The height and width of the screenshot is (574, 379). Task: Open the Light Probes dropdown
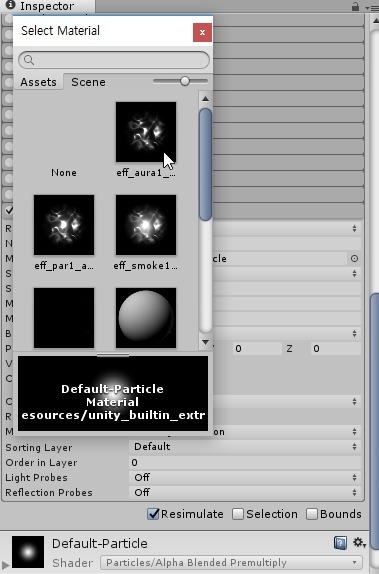click(x=245, y=477)
